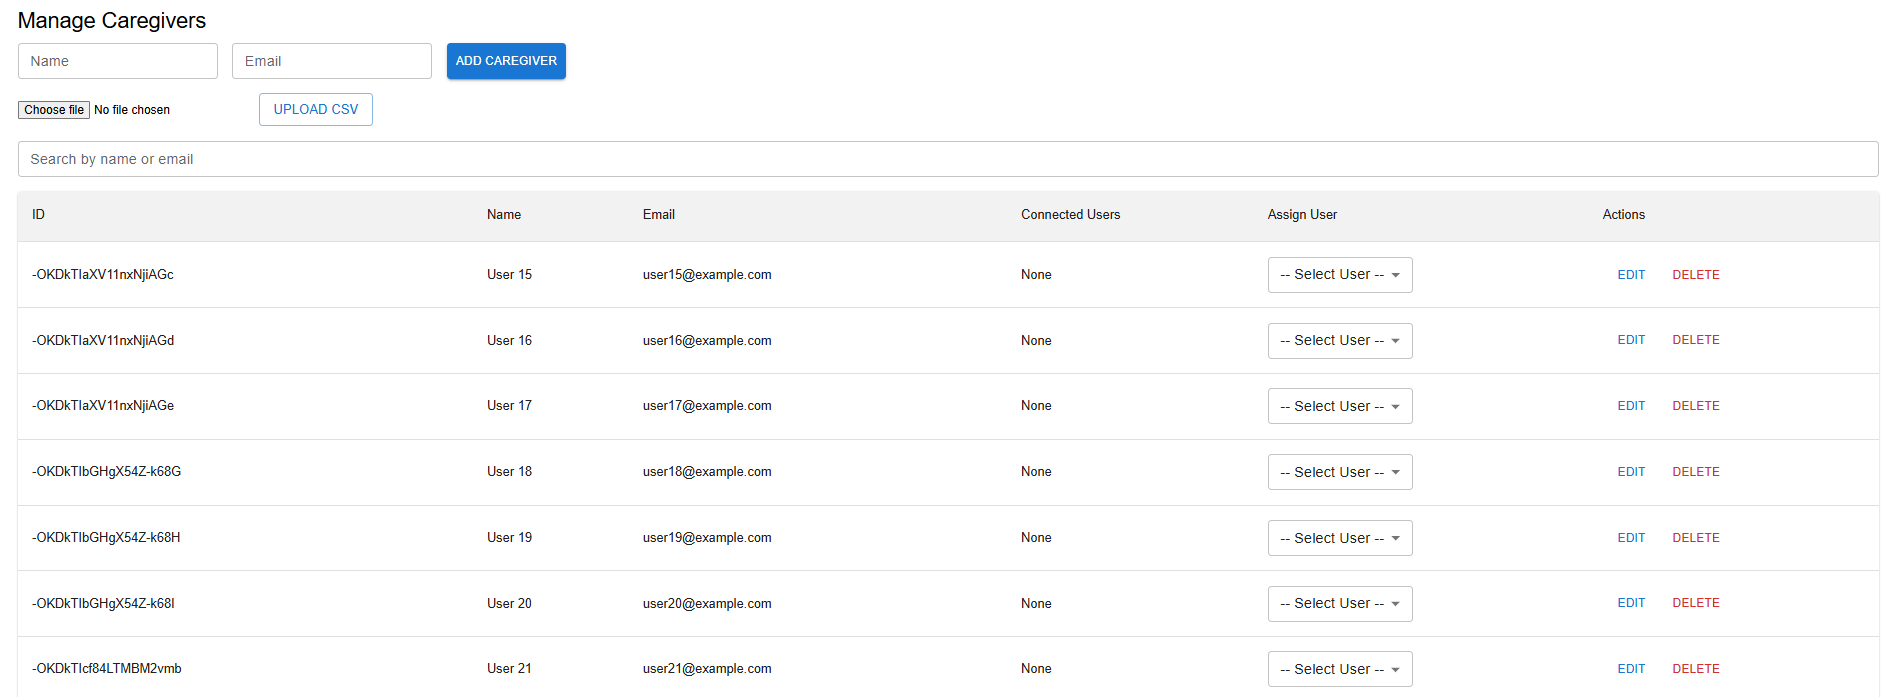Click the Upload CSV button
Viewport: 1899px width, 697px height.
click(x=315, y=110)
